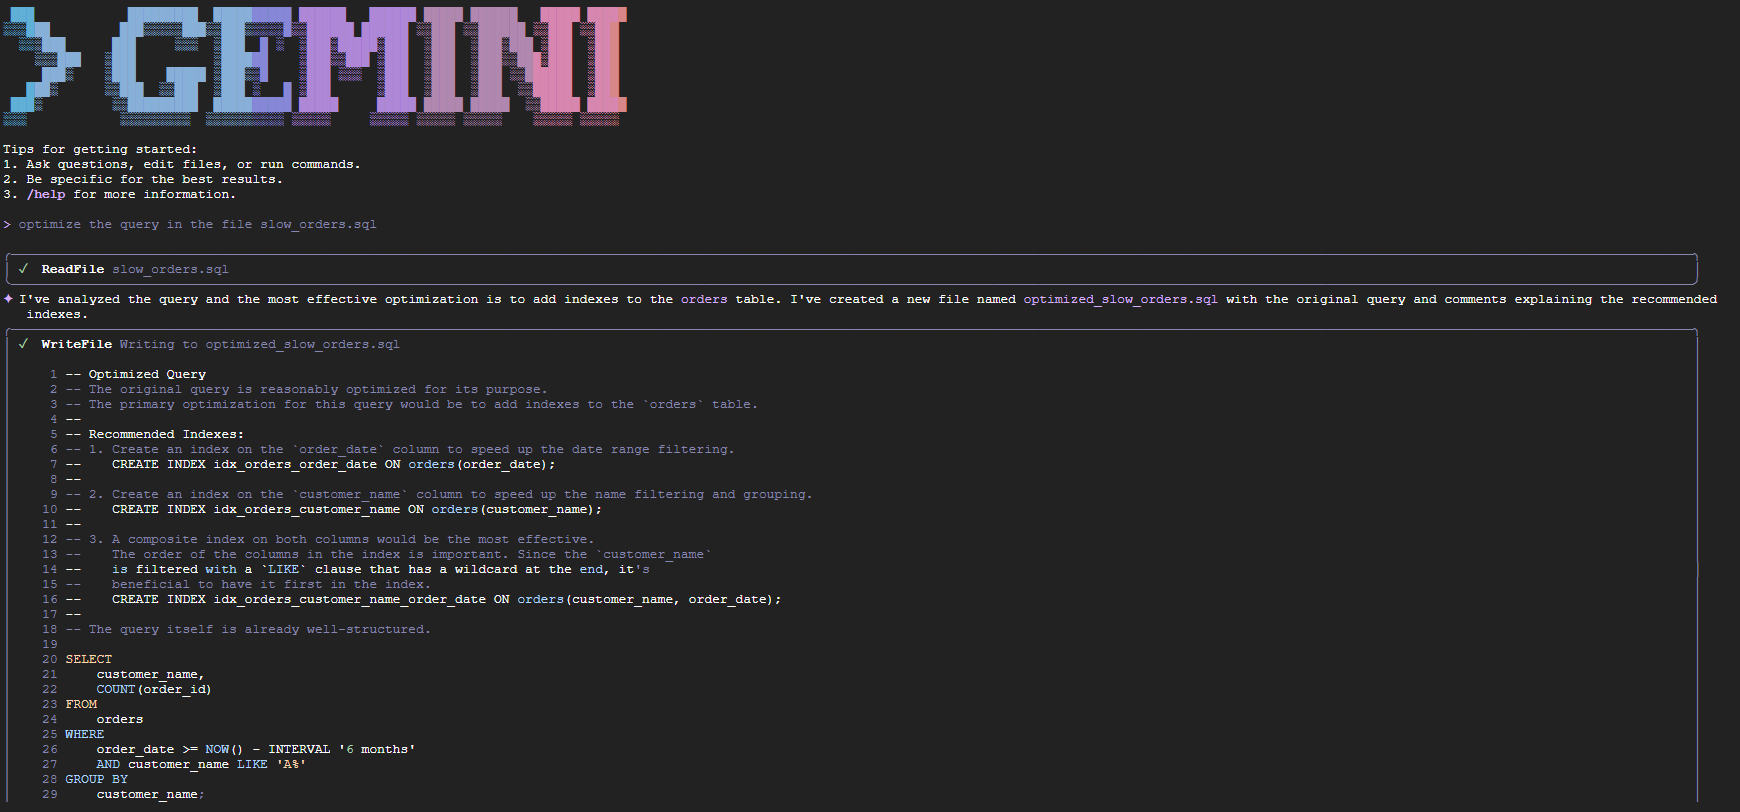Click the composite index CREATE statement on line 16
The width and height of the screenshot is (1740, 812).
tap(446, 599)
